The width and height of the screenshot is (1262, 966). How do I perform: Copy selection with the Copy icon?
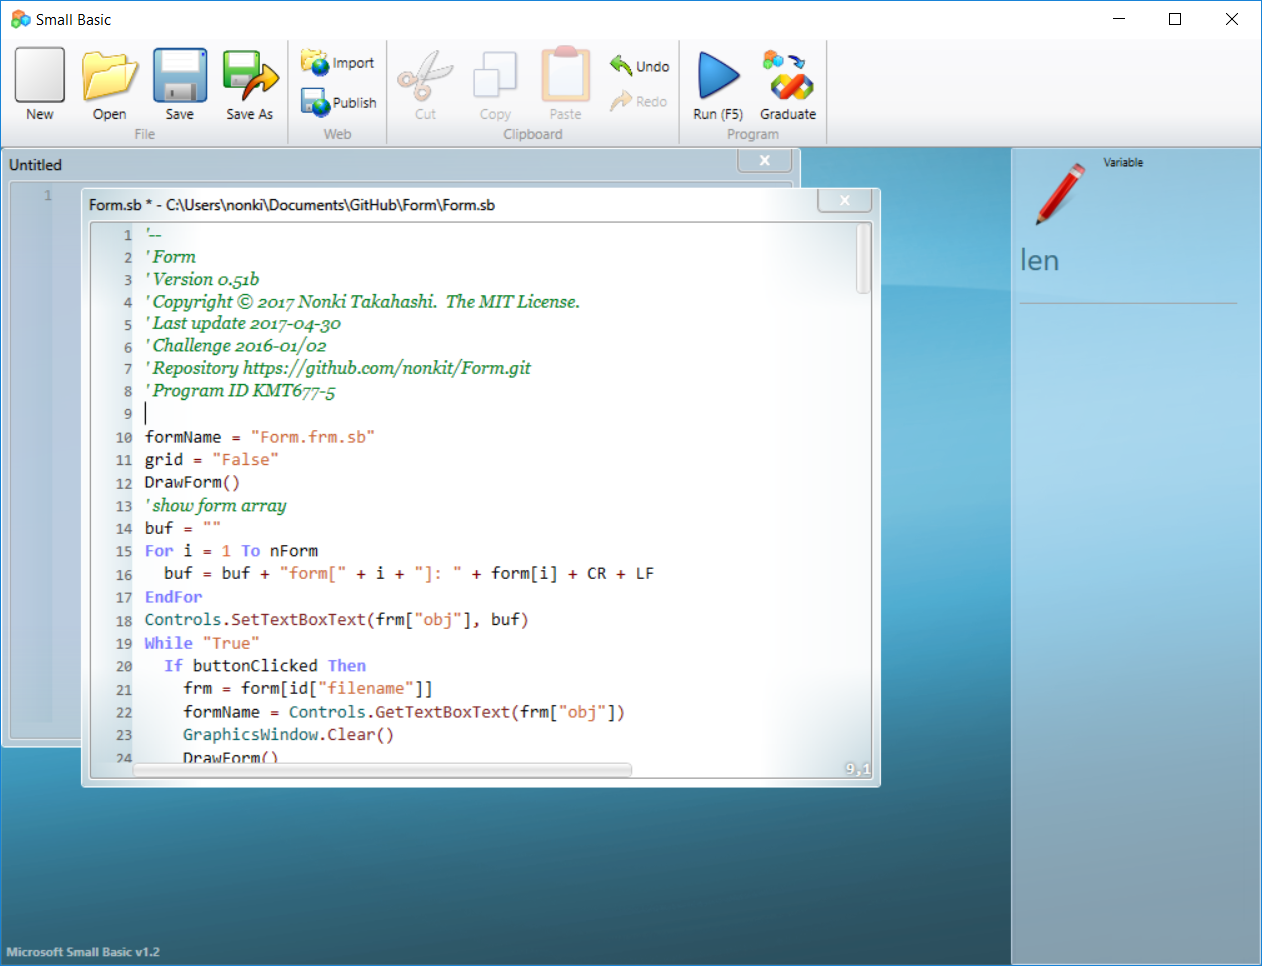point(495,84)
